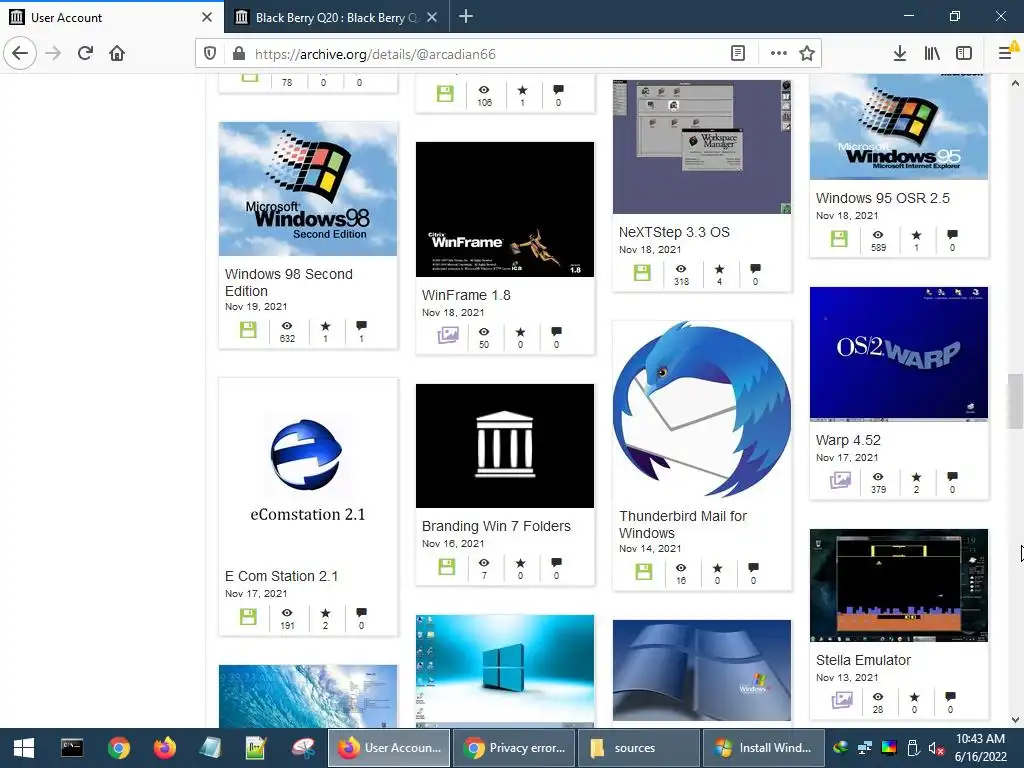Image resolution: width=1024 pixels, height=768 pixels.
Task: Open the eComstation 2.1 logo thumbnail
Action: 308,470
